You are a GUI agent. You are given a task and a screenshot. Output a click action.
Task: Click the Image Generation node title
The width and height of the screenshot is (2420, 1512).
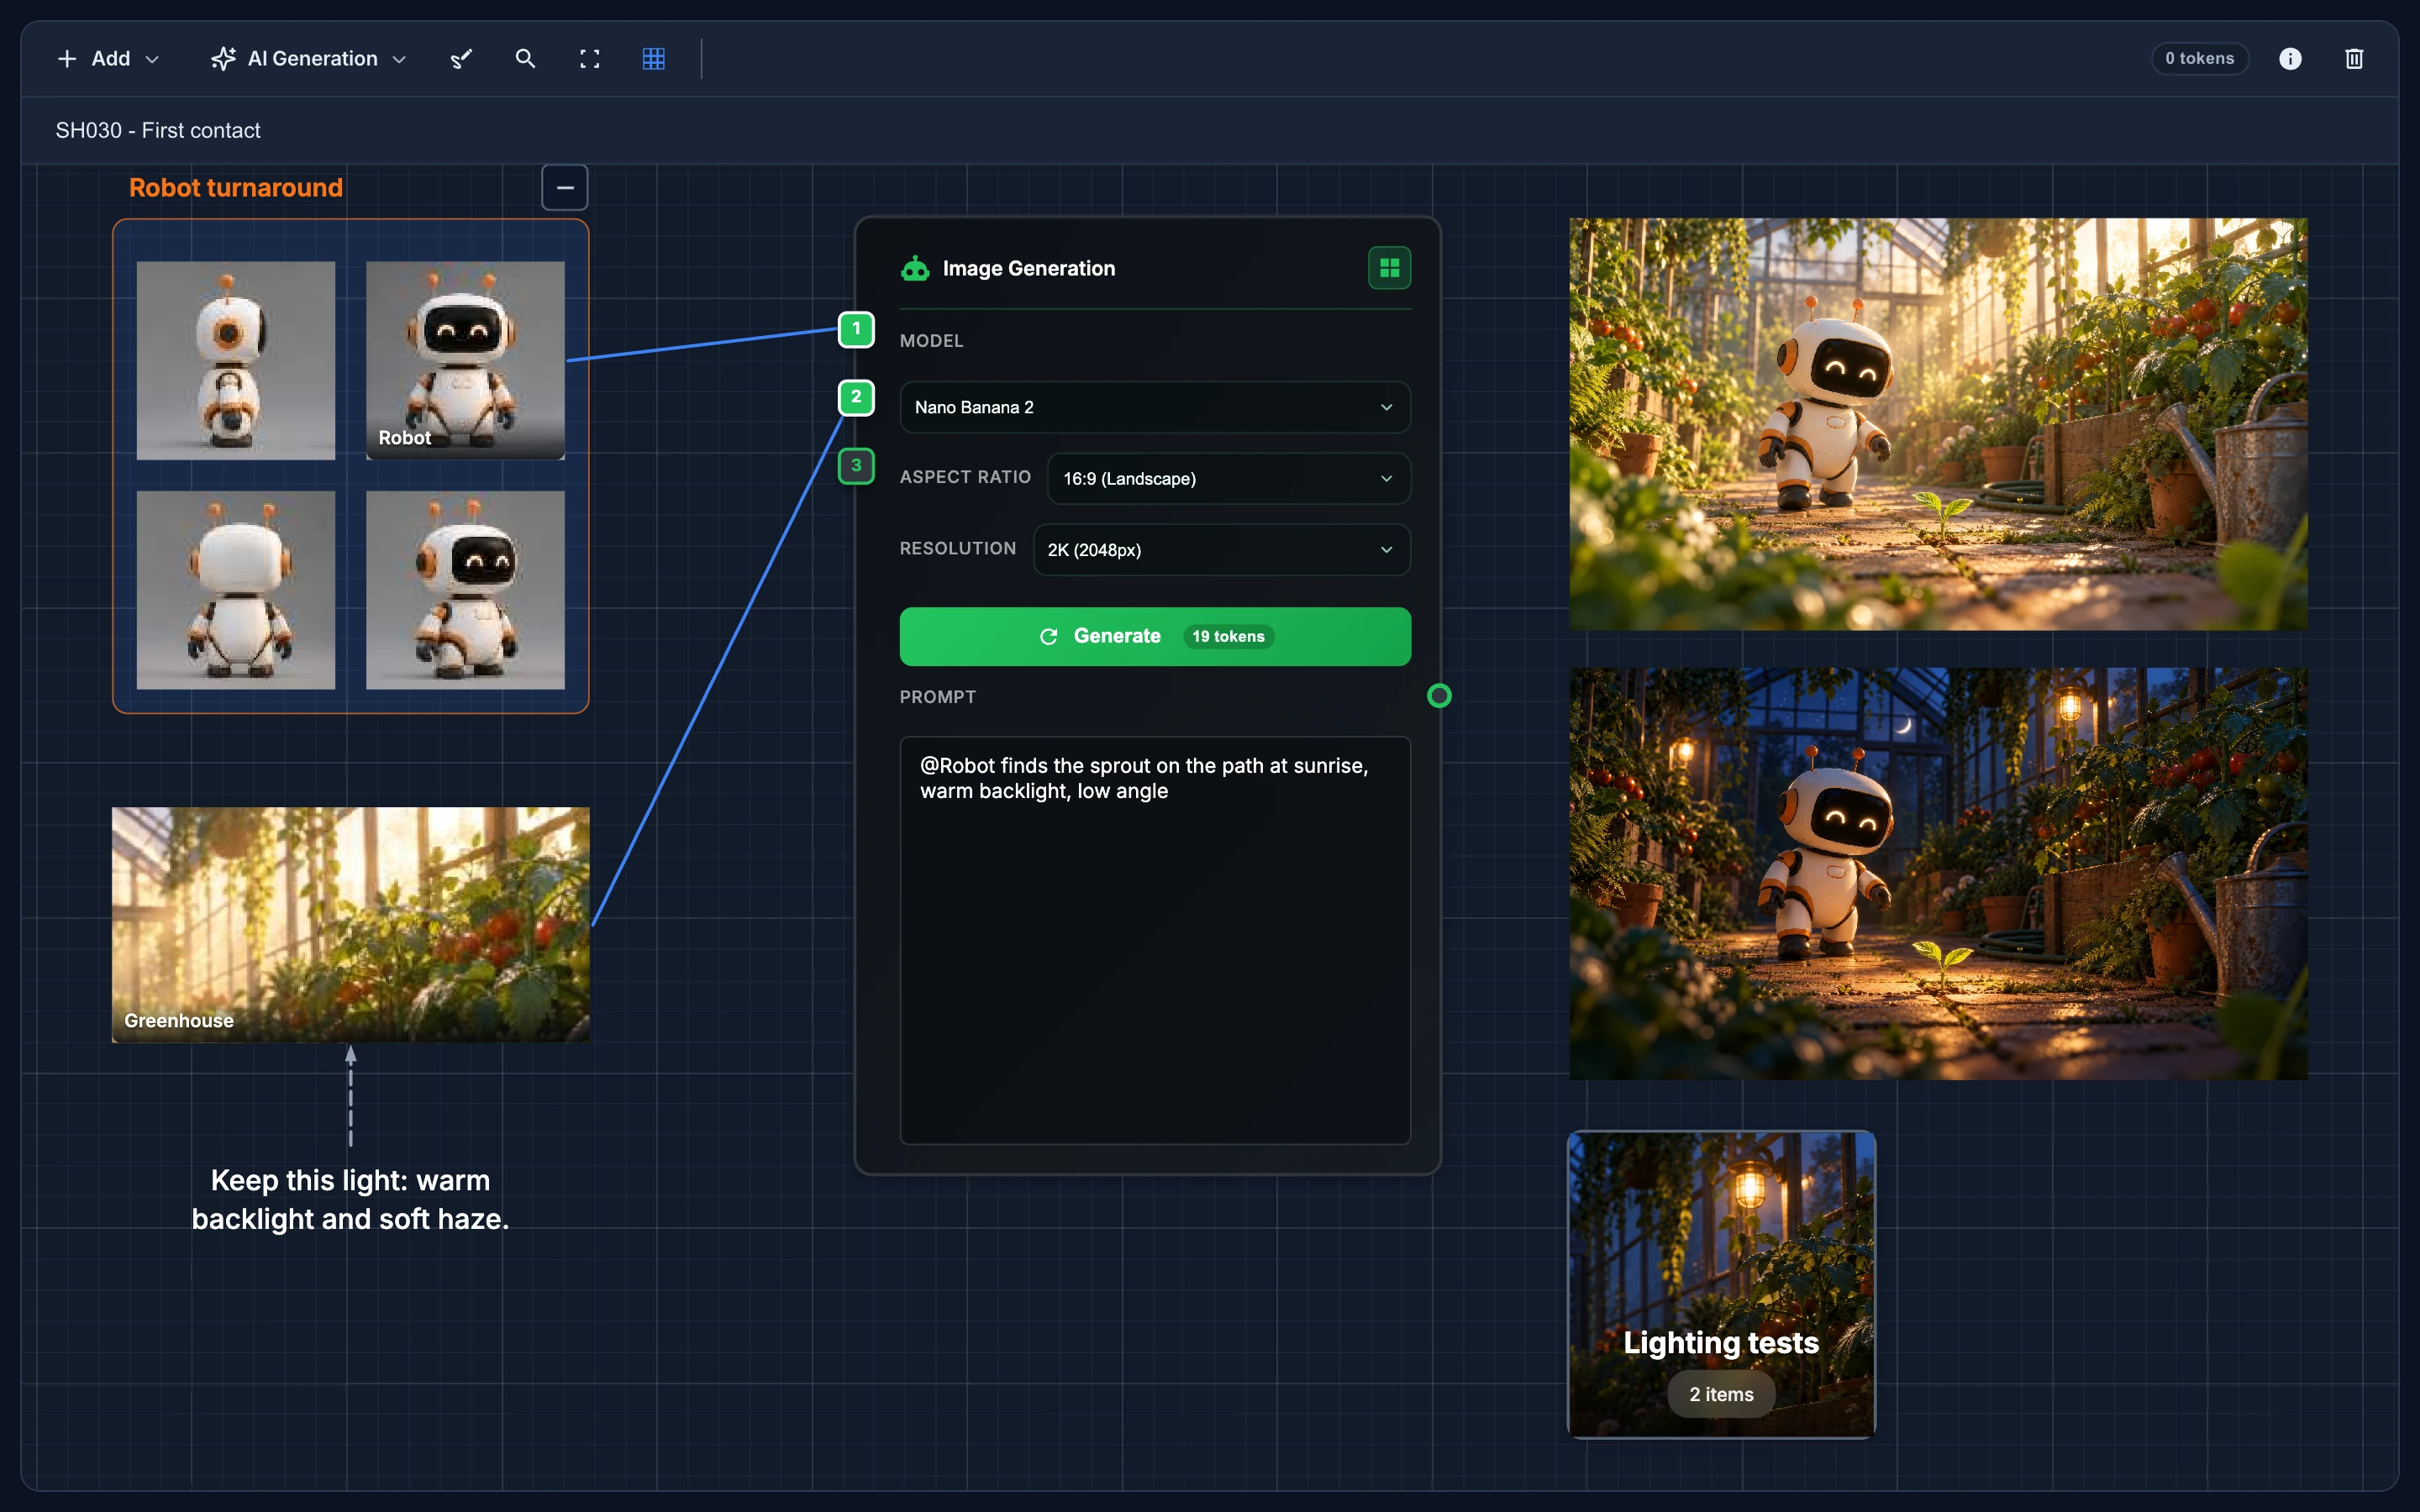click(1028, 268)
